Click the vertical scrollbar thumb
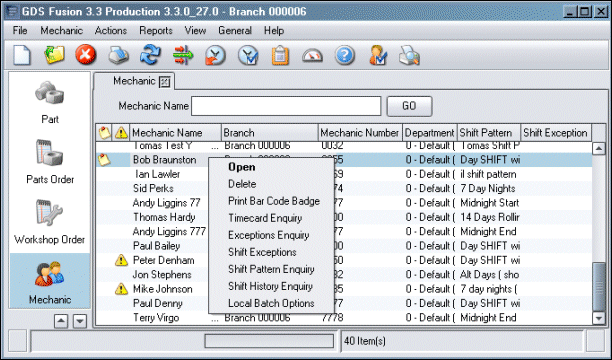The image size is (612, 360). click(599, 287)
